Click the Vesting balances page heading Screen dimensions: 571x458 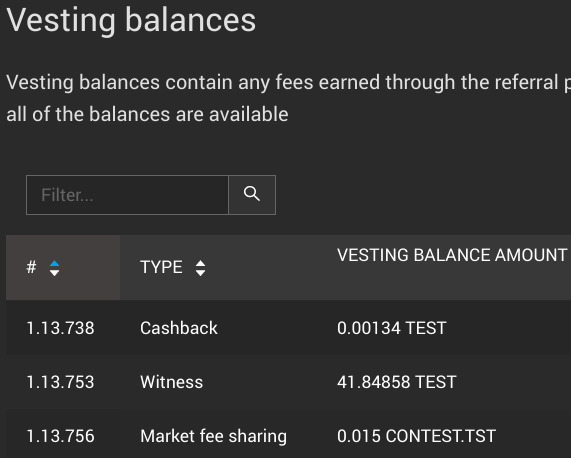point(131,20)
